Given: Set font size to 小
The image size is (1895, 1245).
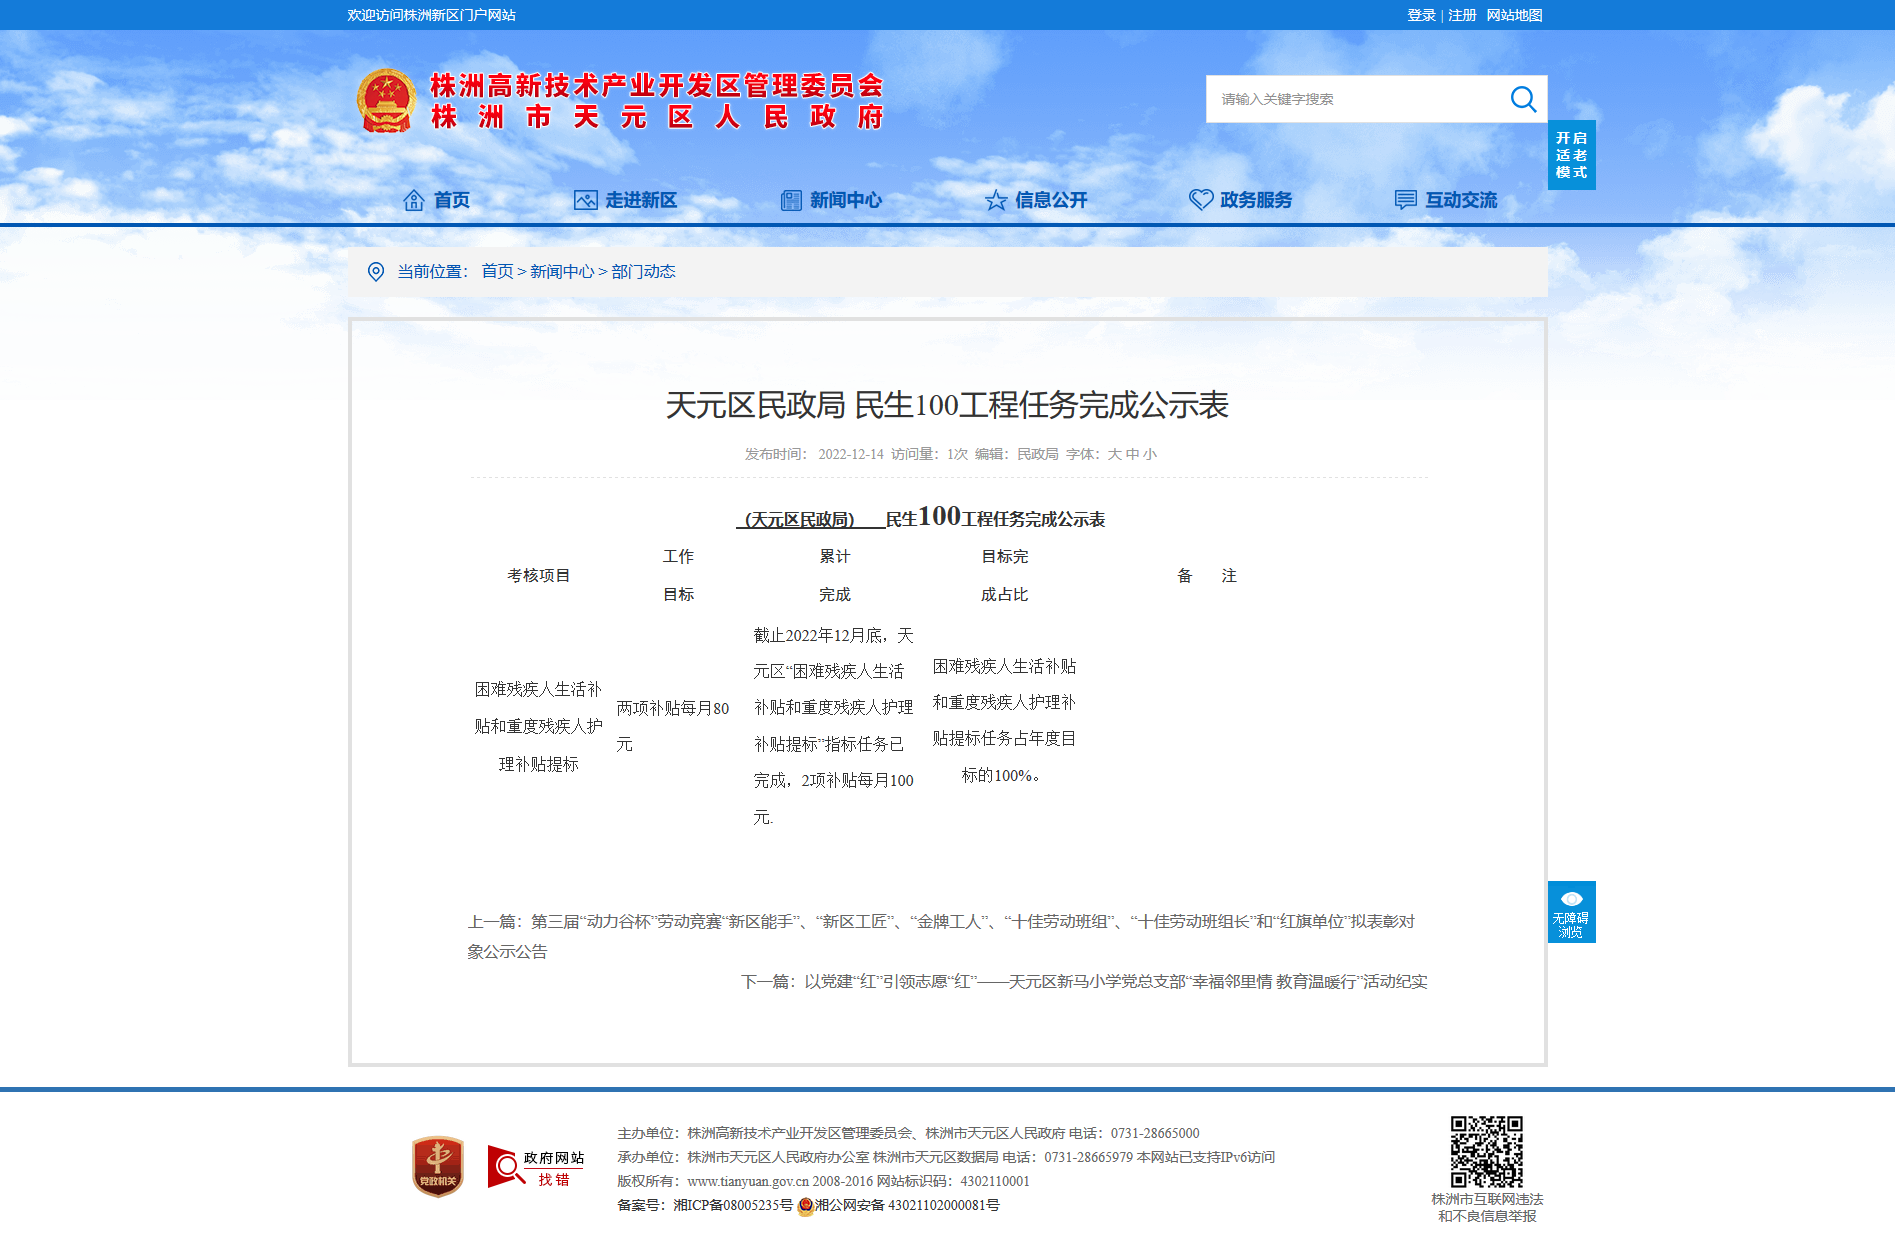Looking at the screenshot, I should (1150, 454).
